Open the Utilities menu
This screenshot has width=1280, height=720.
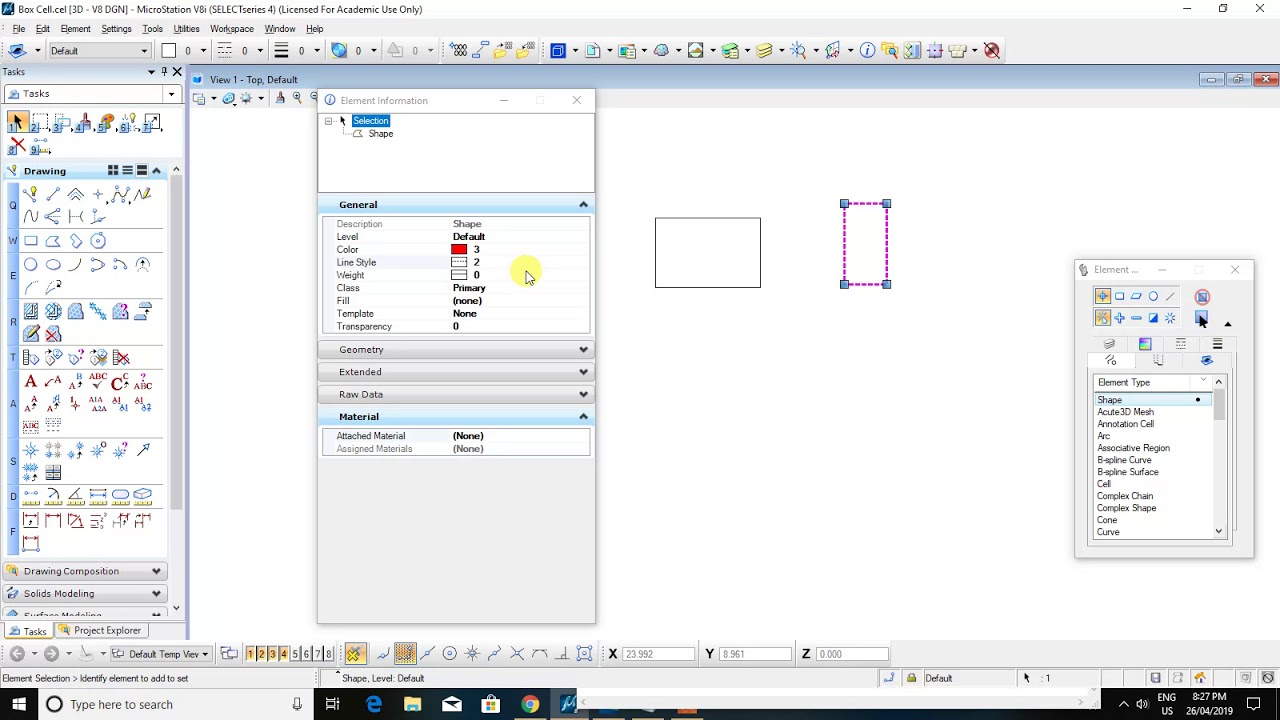pos(186,29)
